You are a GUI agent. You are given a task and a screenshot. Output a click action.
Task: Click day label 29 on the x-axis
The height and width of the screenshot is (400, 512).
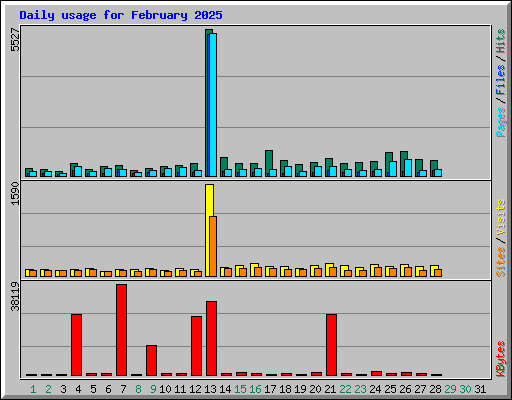pyautogui.click(x=450, y=389)
